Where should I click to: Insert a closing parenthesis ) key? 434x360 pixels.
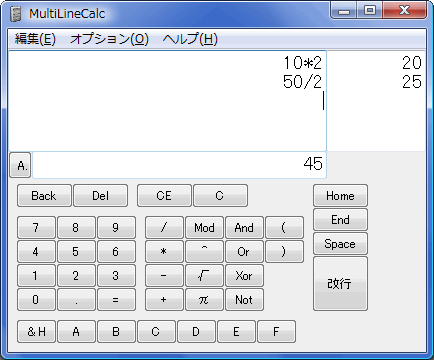pos(284,252)
